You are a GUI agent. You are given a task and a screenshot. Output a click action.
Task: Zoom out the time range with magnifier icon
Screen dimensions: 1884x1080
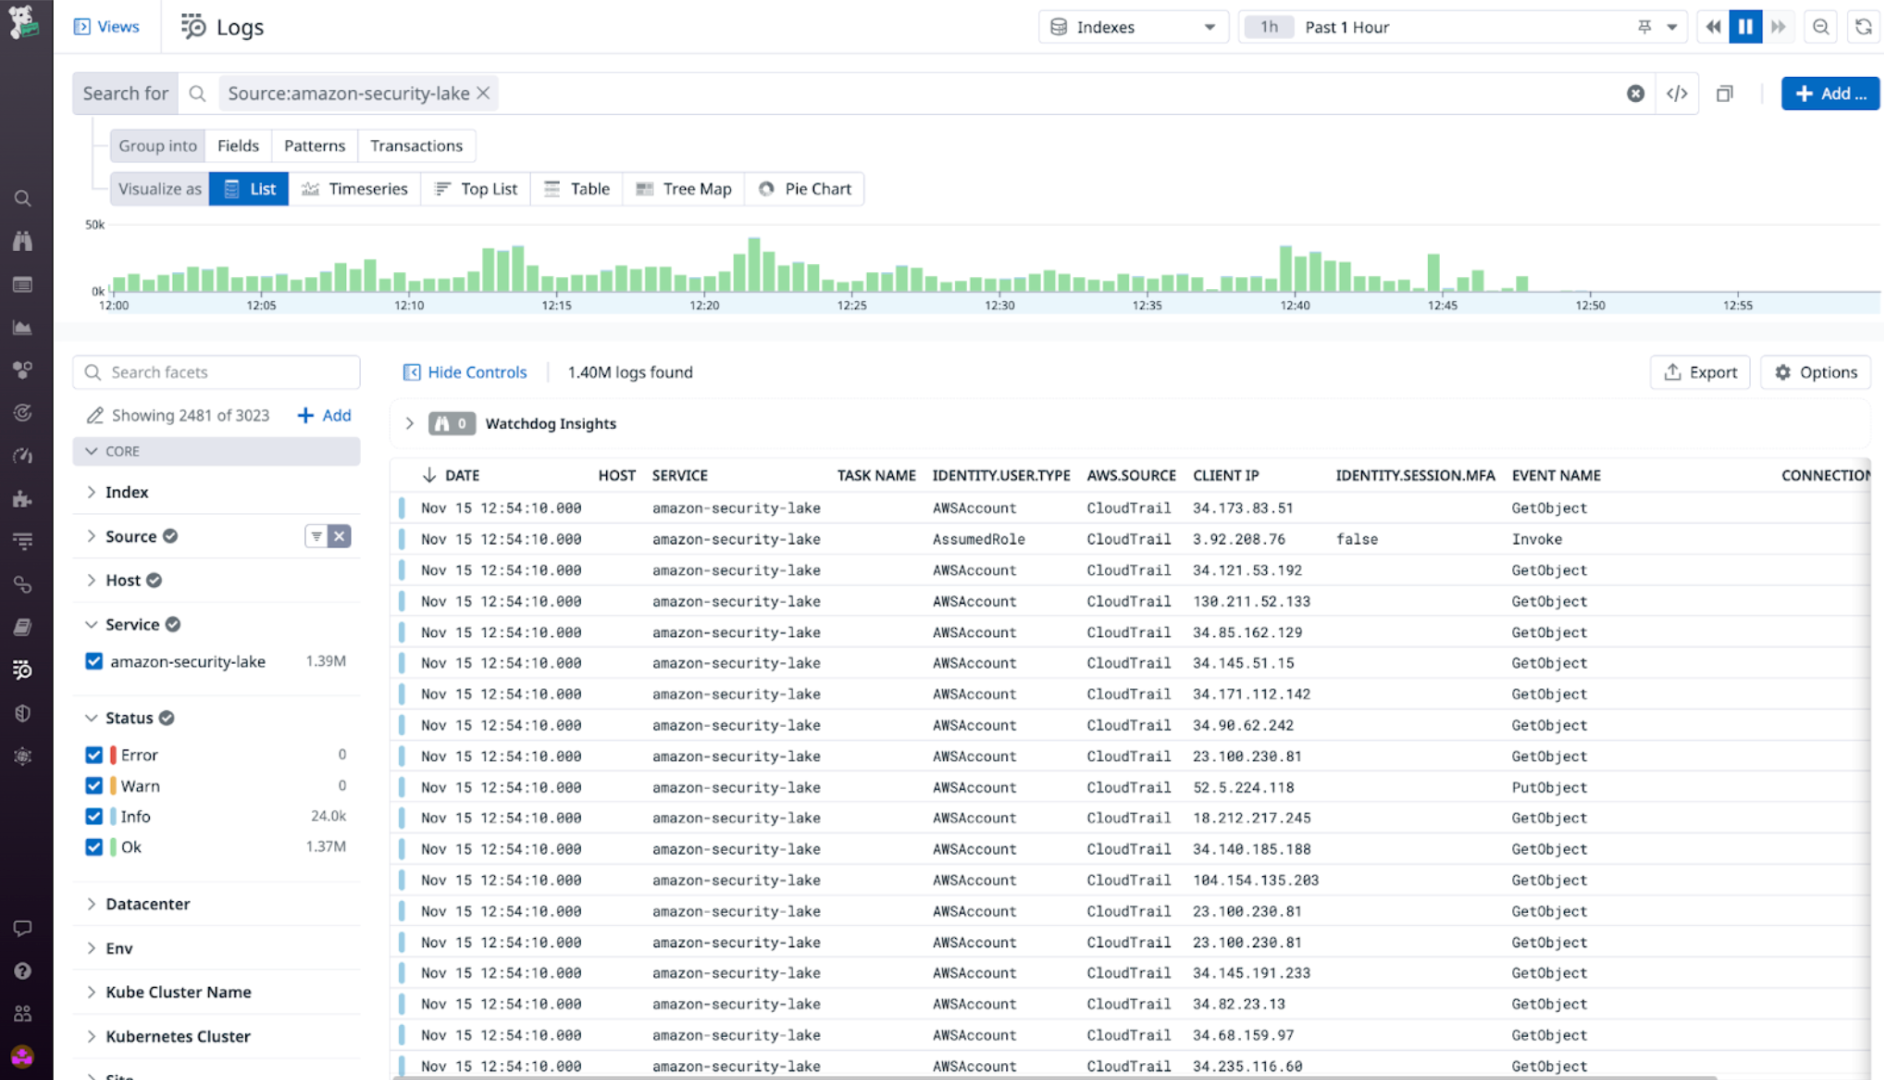click(x=1820, y=27)
